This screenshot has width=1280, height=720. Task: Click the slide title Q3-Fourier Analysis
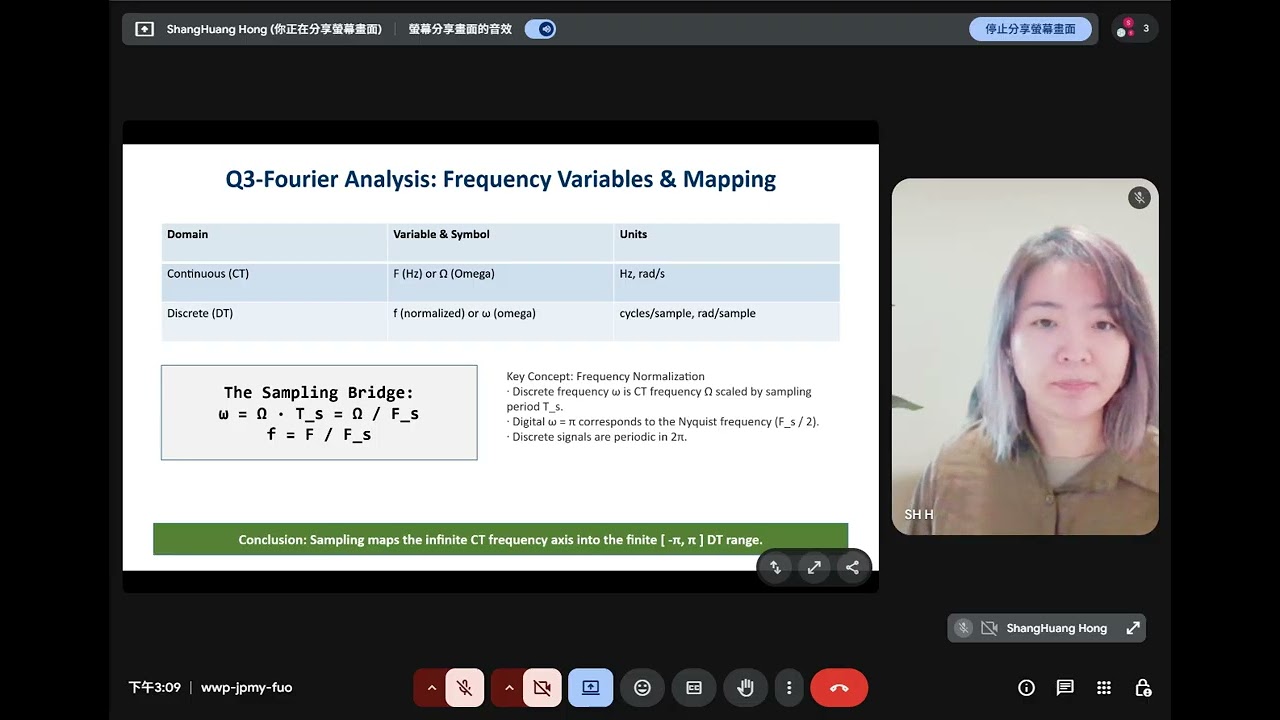[501, 180]
